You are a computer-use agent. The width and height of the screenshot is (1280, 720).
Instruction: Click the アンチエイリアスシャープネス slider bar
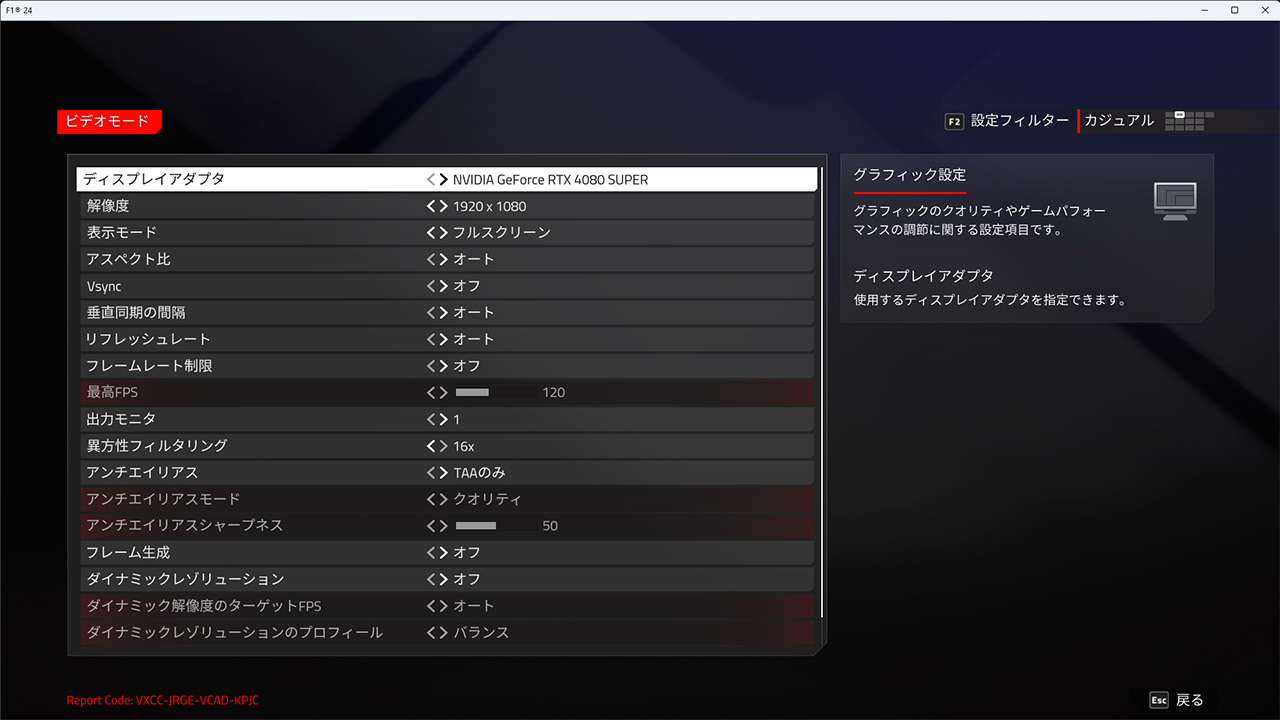point(495,526)
